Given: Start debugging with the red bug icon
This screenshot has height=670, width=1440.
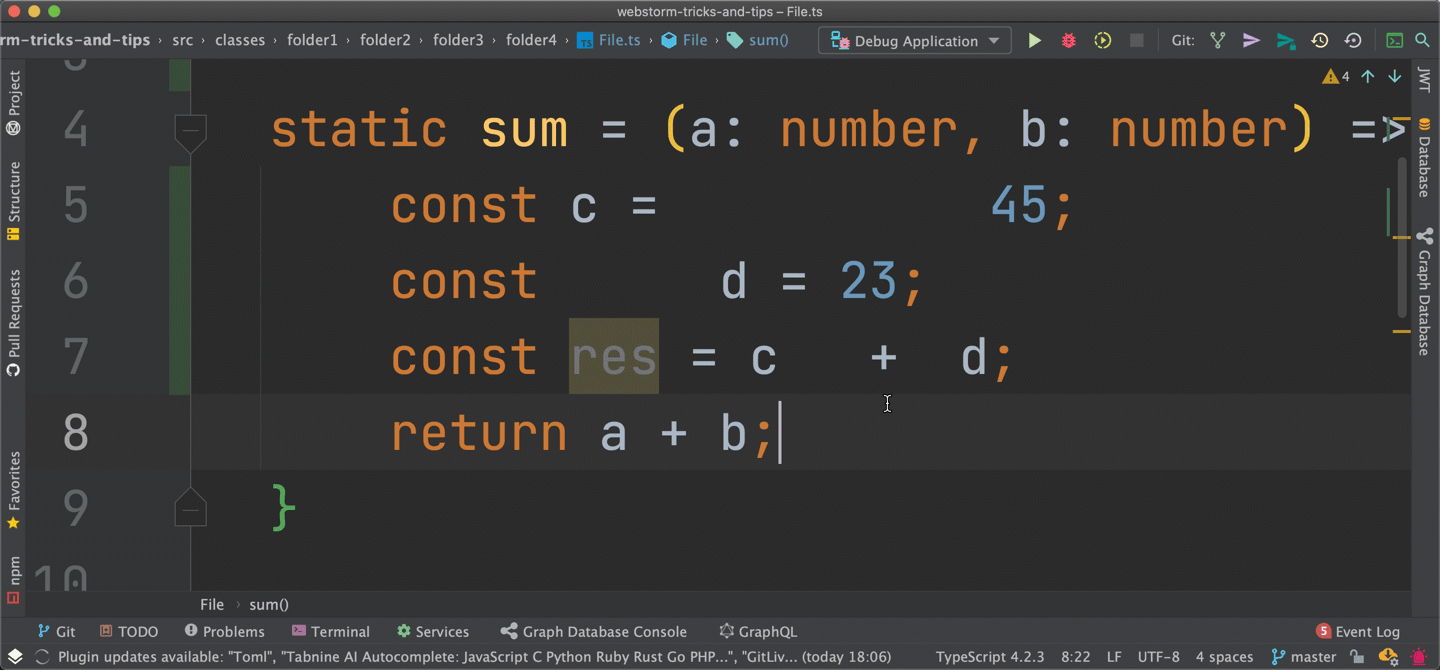Looking at the screenshot, I should coord(1069,41).
